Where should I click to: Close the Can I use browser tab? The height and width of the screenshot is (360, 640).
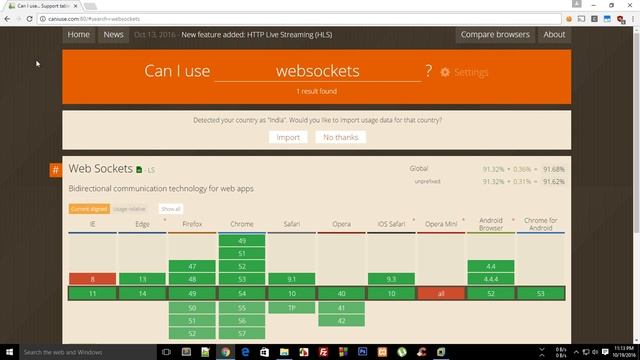click(x=75, y=6)
